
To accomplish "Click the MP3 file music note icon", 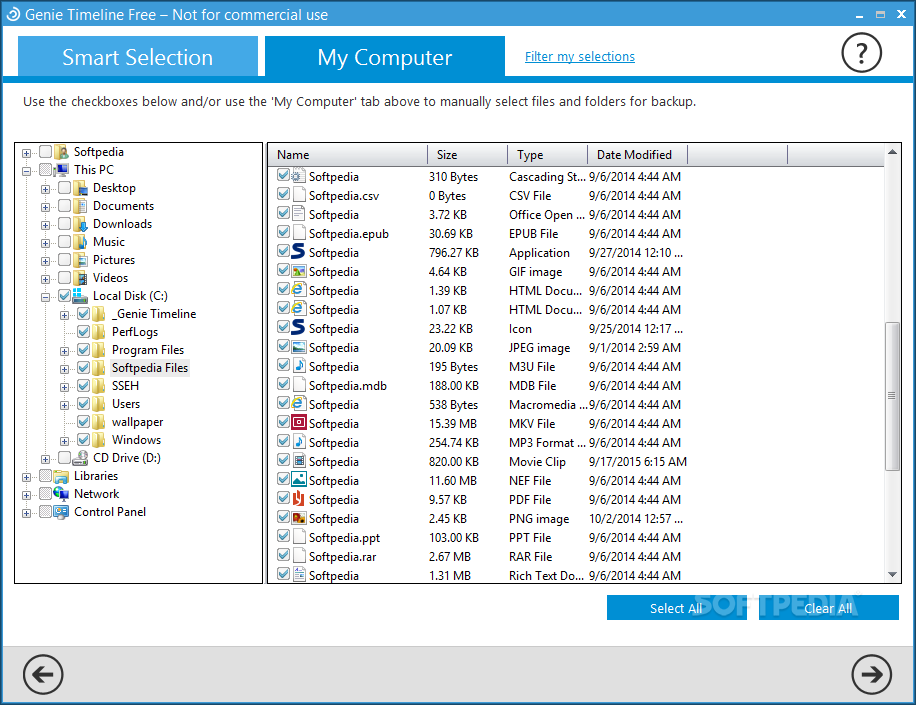I will click(299, 441).
